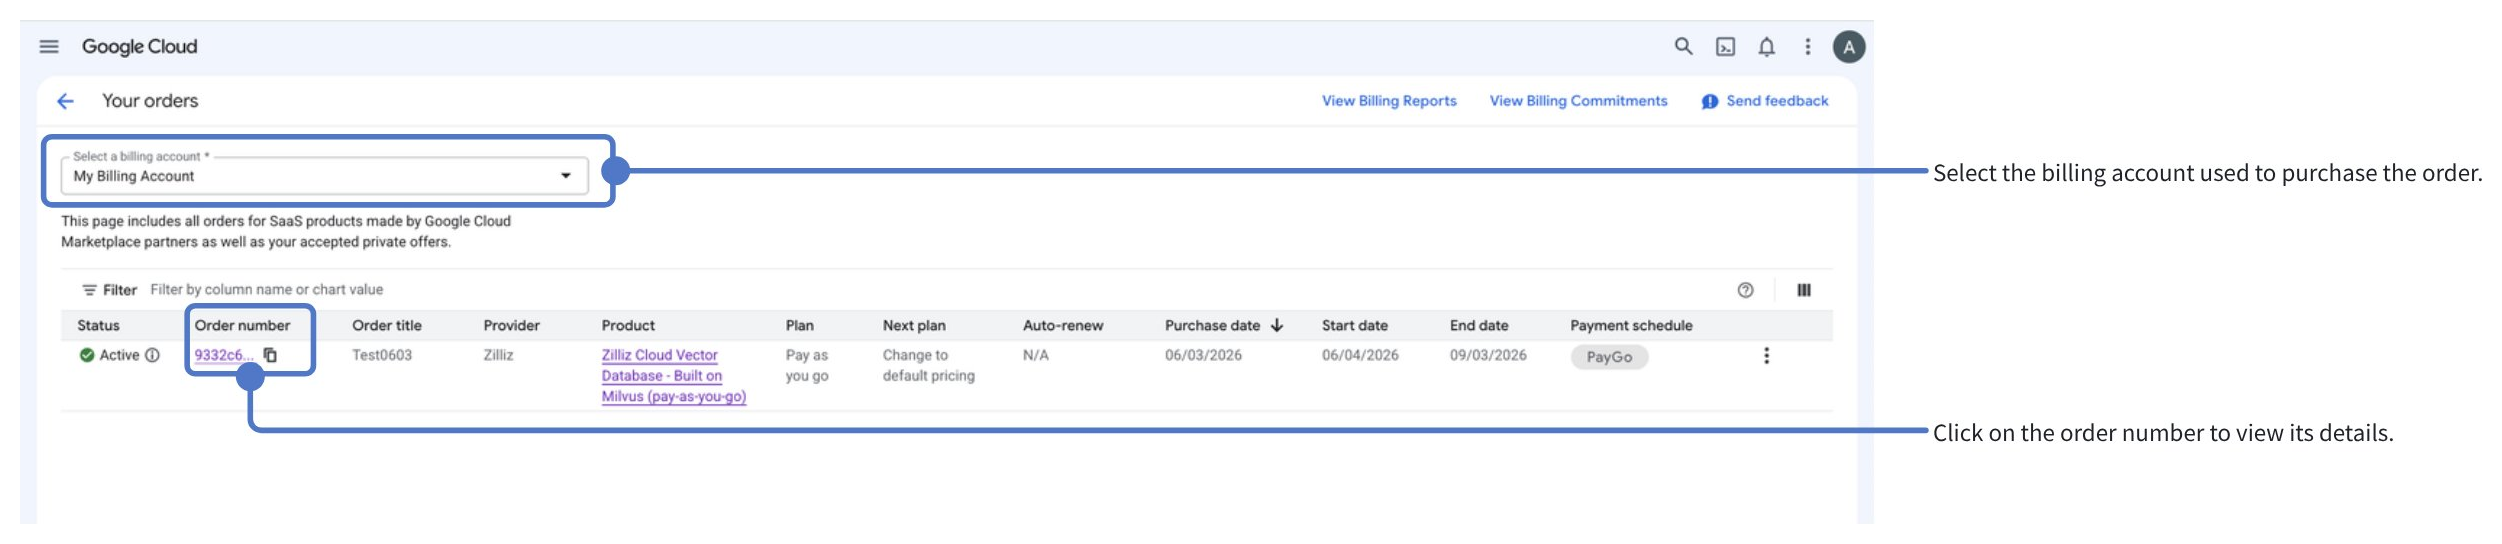The width and height of the screenshot is (2502, 544).
Task: Expand the Select a billing account dropdown
Action: point(324,176)
